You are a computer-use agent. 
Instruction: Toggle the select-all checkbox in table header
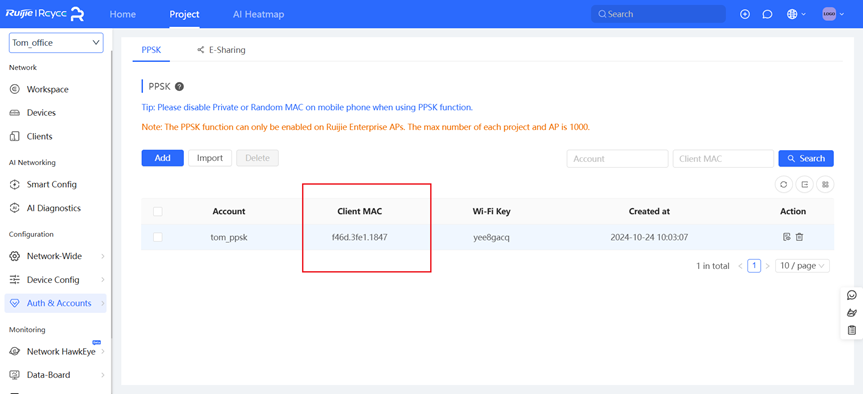158,211
